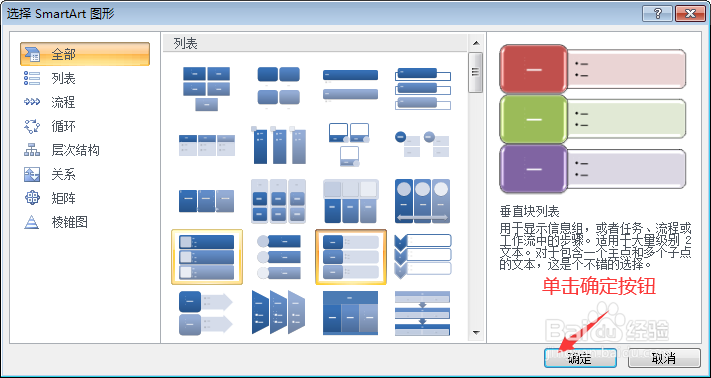The width and height of the screenshot is (711, 378).
Task: Pick the trapezoid list layout
Action: pos(278,313)
